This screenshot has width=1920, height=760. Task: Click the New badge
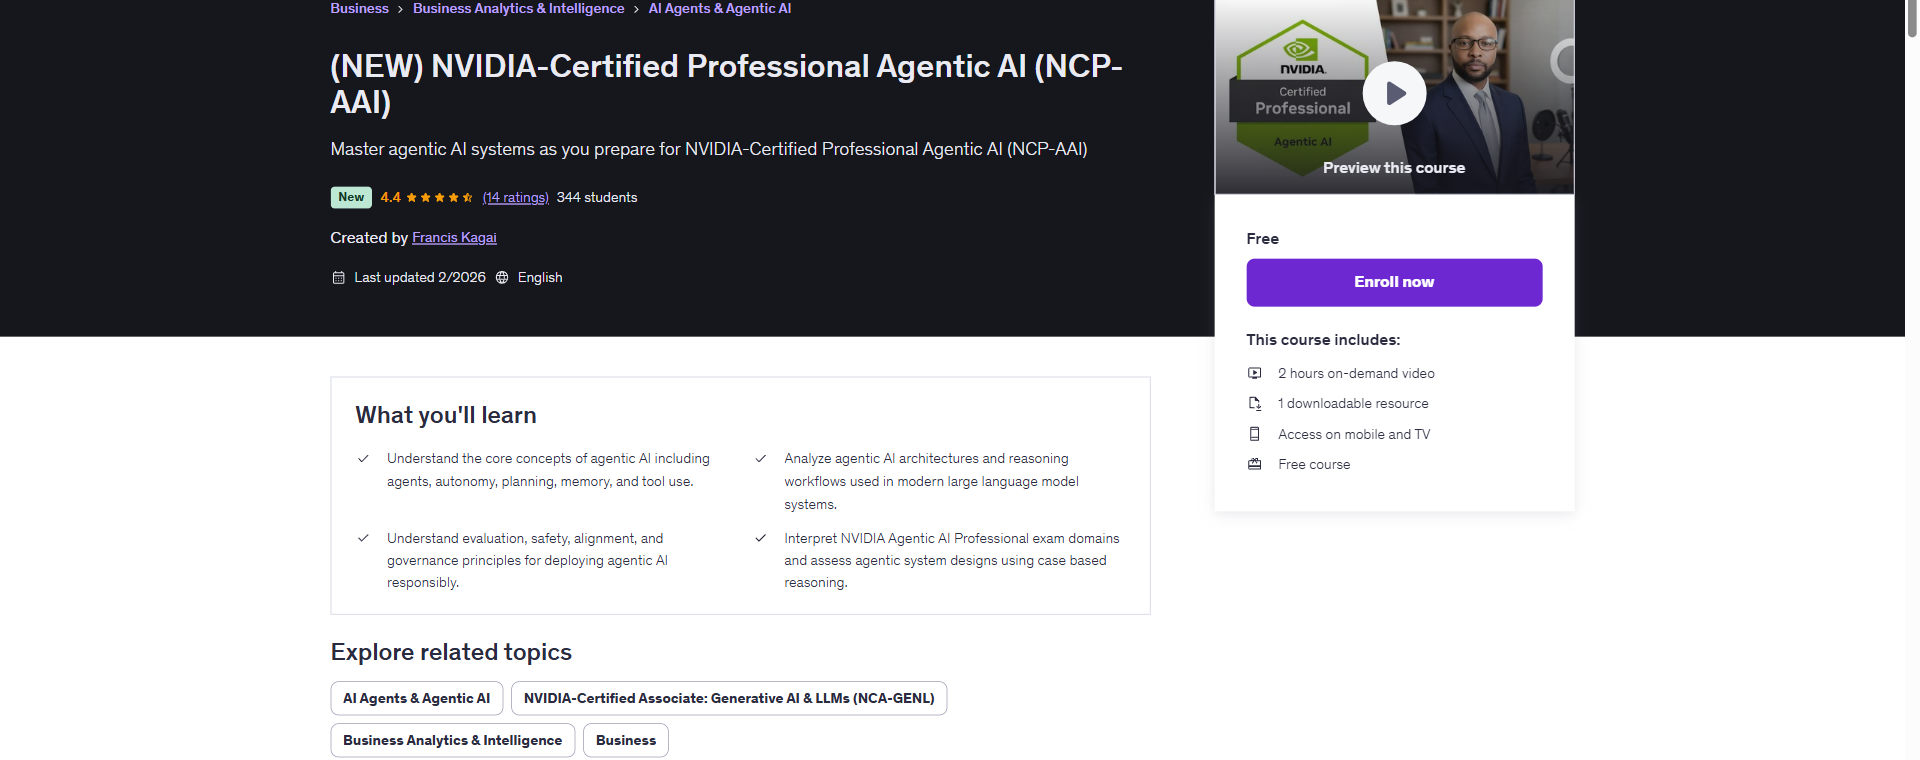click(351, 197)
